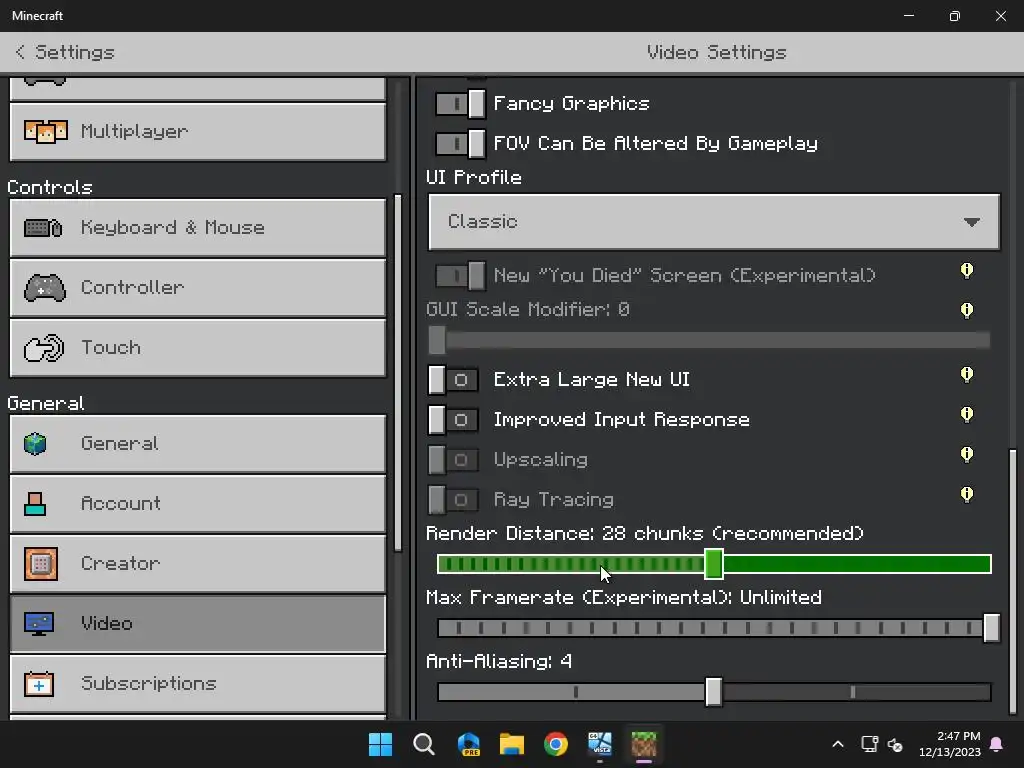
Task: Open General settings tab
Action: 198,443
